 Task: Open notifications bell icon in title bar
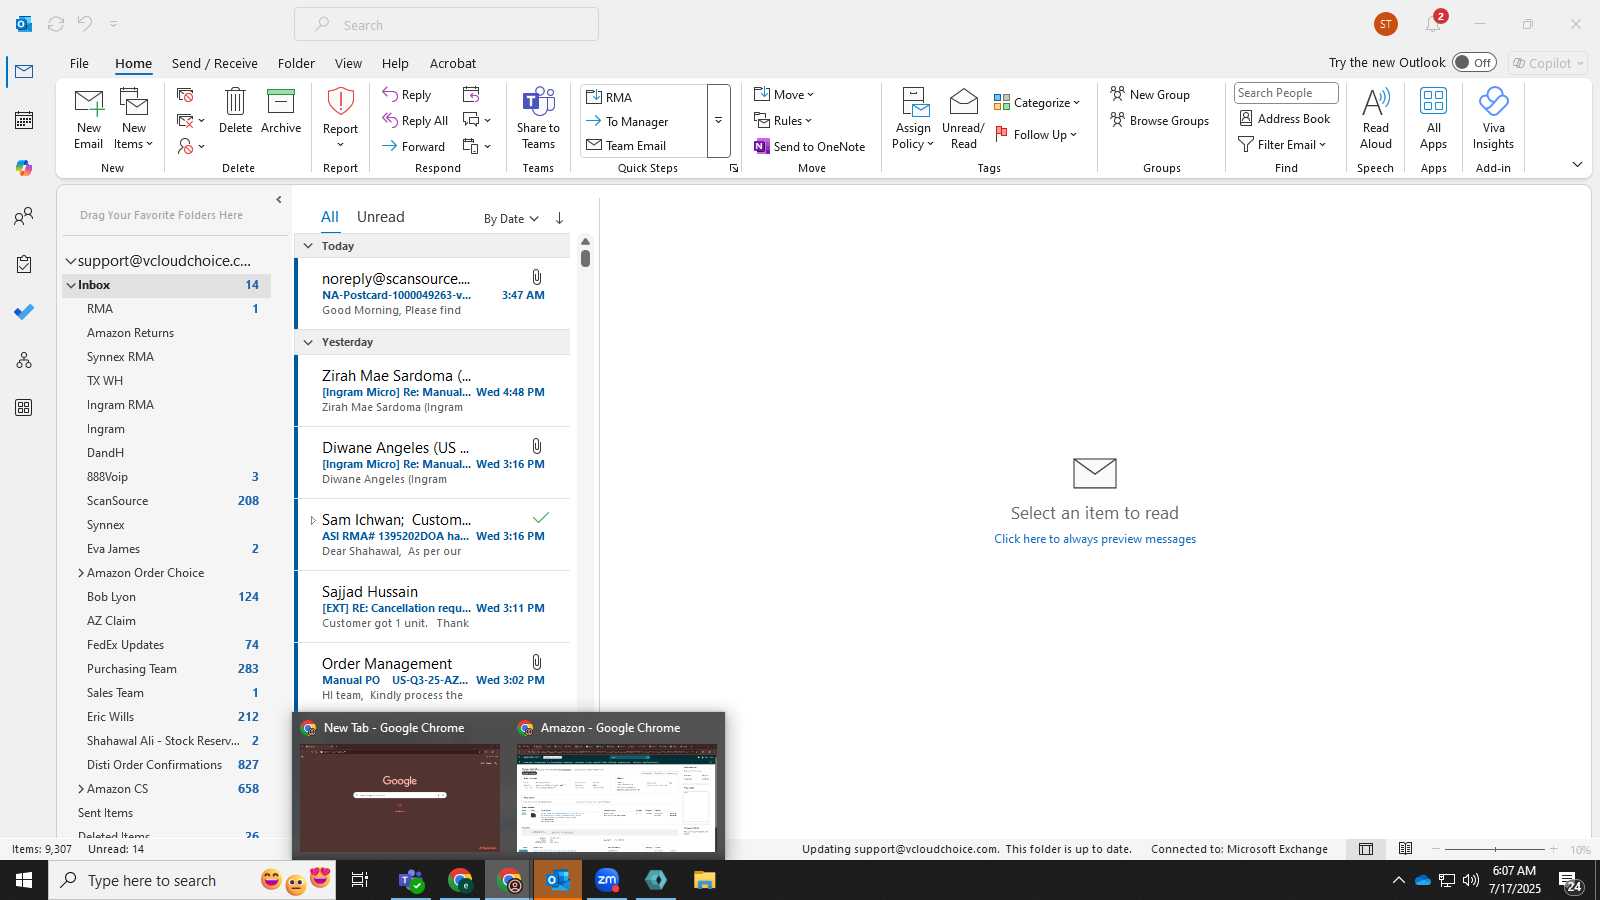[1433, 24]
